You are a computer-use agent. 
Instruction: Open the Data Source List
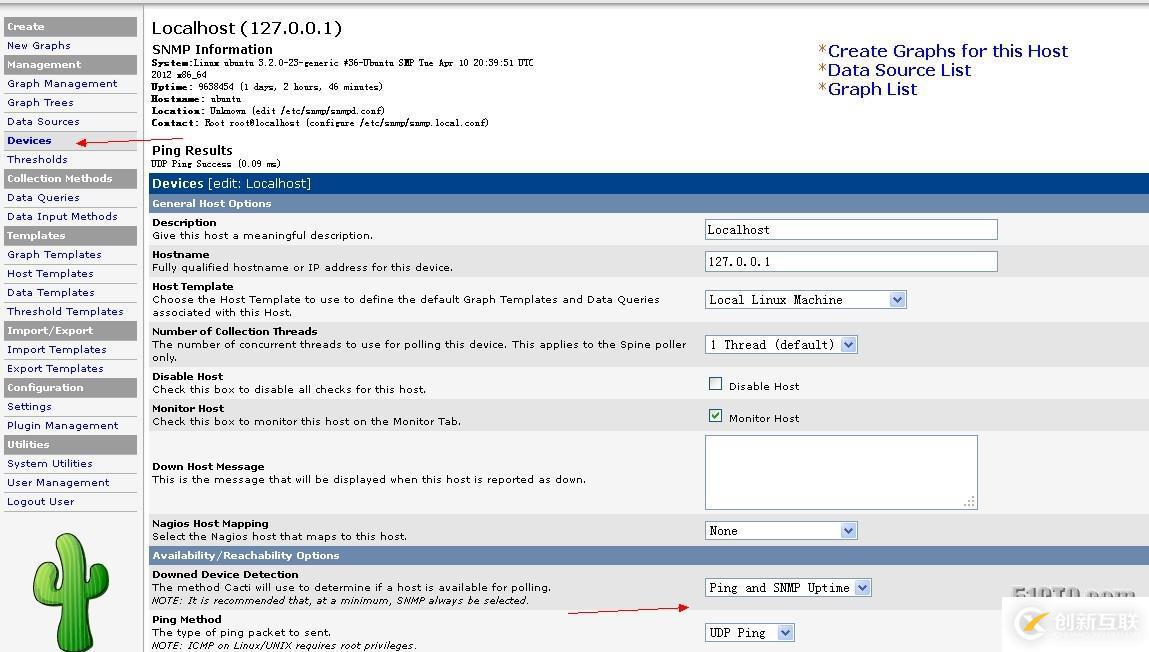click(x=899, y=70)
